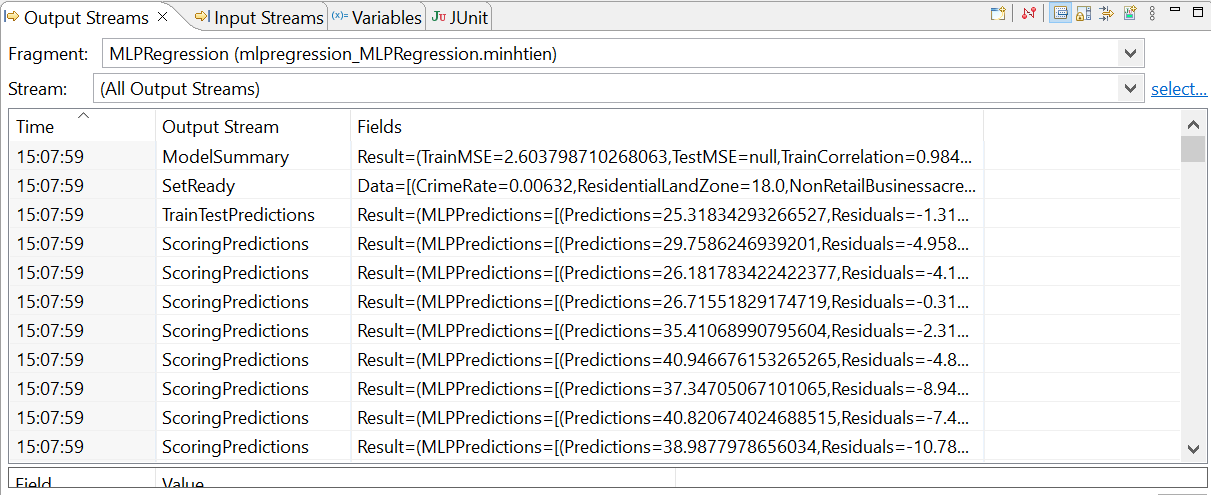1211x495 pixels.
Task: Toggle the highlighted show details pane icon
Action: tap(1062, 14)
